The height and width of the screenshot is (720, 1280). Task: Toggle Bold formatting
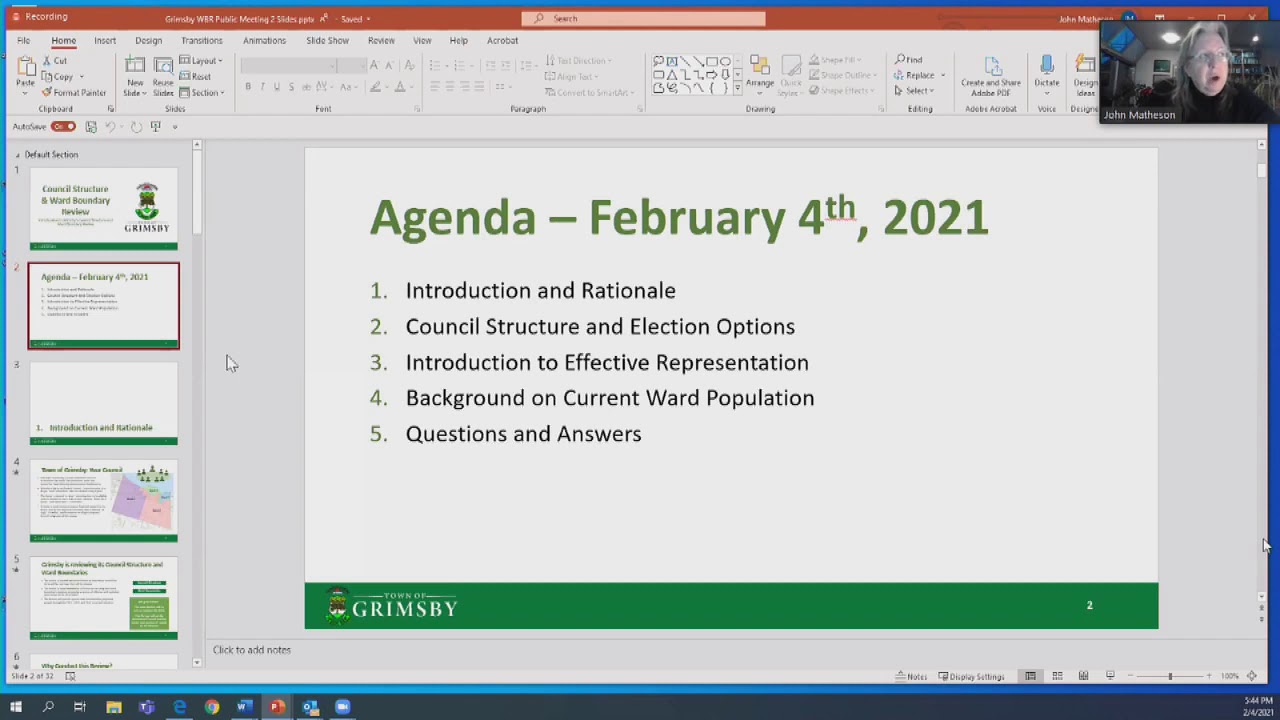point(248,87)
